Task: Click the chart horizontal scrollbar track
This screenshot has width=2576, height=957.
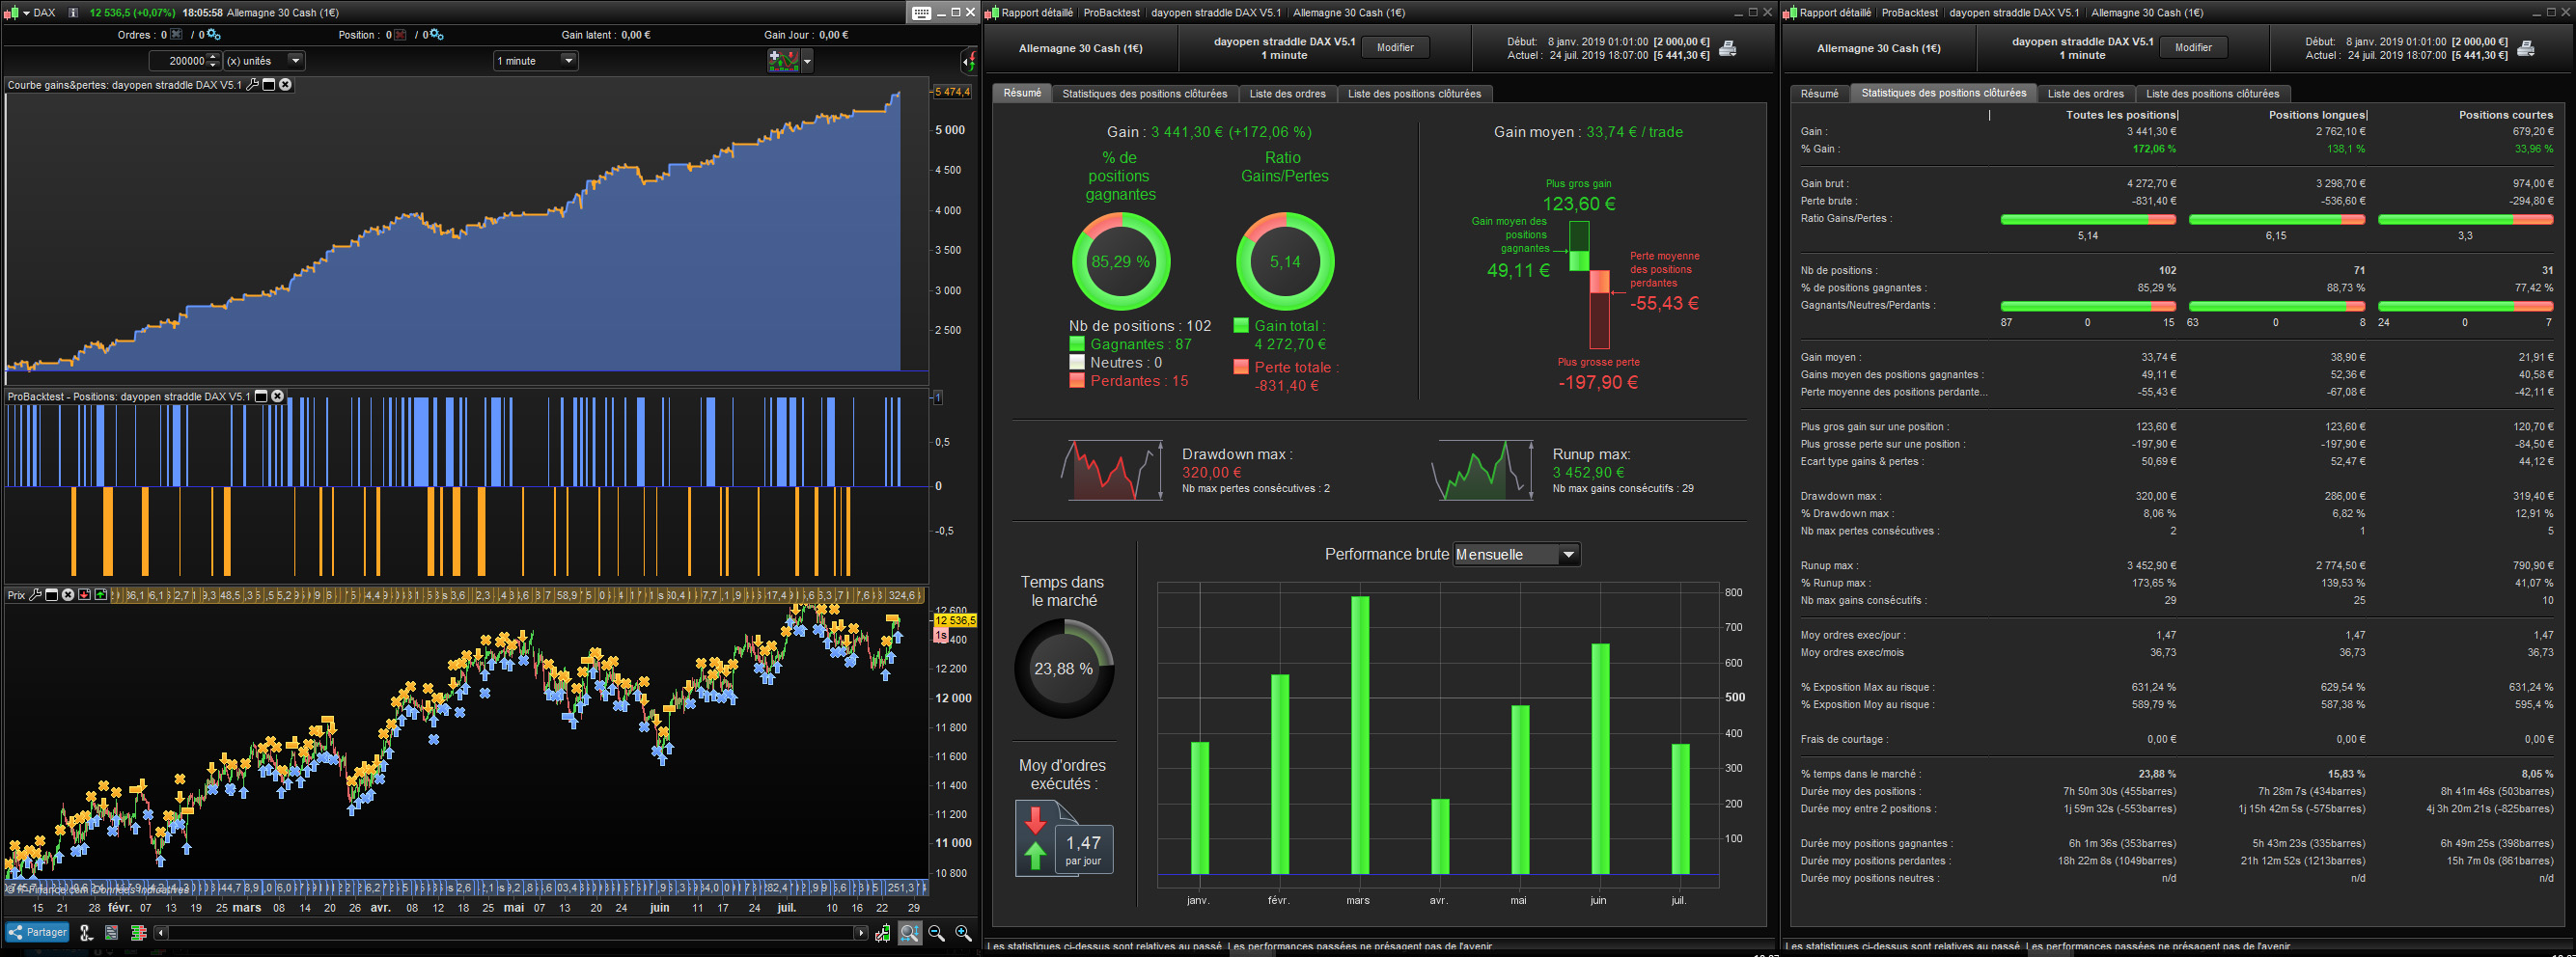Action: (510, 932)
